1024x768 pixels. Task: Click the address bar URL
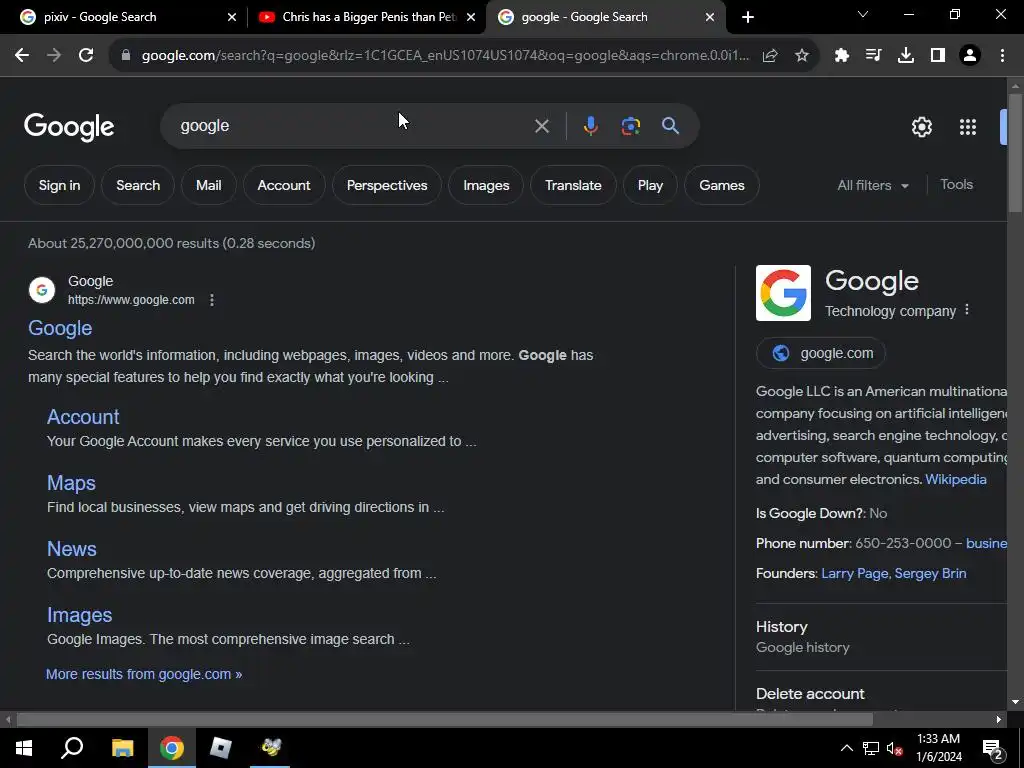coord(445,56)
